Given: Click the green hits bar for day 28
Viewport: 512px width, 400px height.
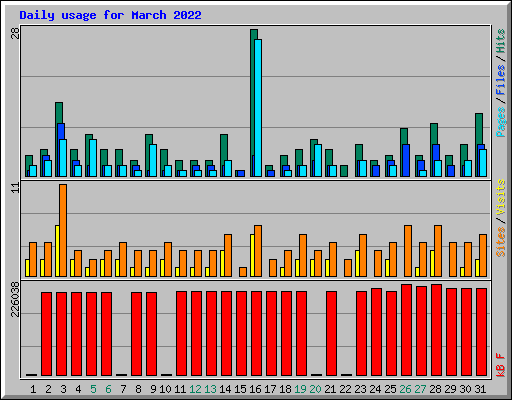Looking at the screenshot, I should (434, 133).
